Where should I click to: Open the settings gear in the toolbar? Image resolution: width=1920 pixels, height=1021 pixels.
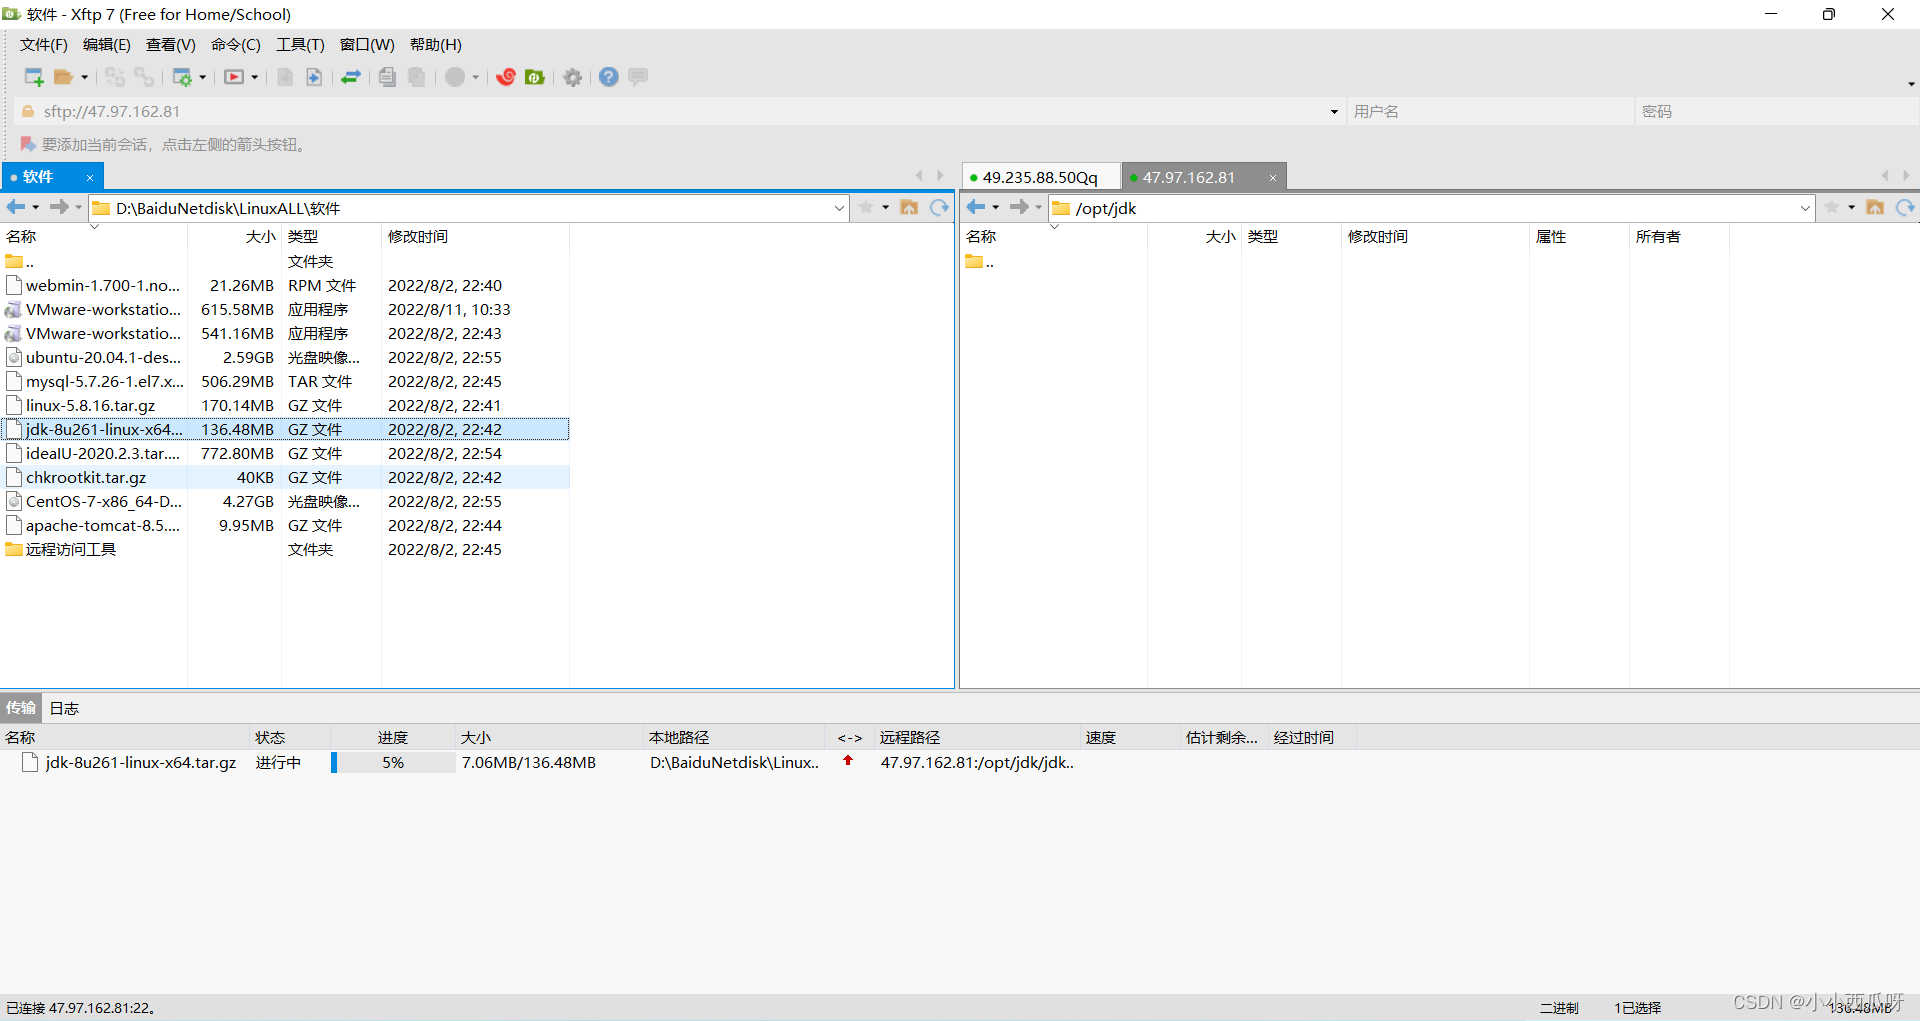(572, 77)
